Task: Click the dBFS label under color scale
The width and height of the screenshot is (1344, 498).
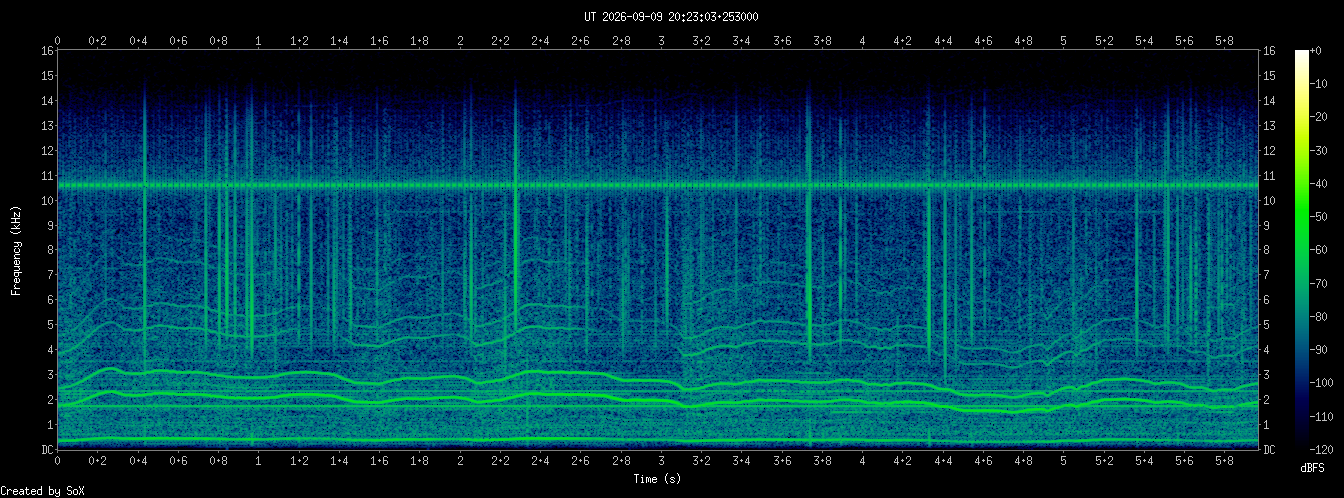Action: tap(1312, 468)
